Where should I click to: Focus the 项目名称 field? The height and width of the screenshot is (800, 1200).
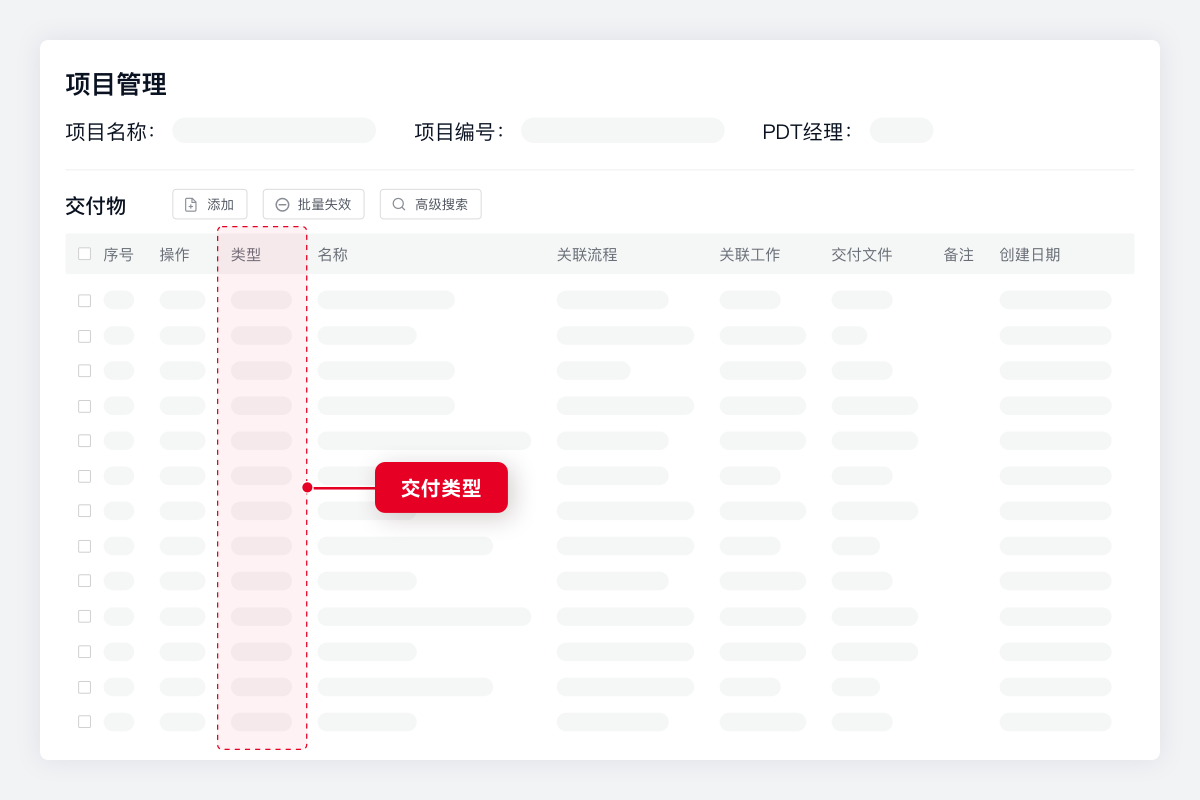[x=274, y=131]
